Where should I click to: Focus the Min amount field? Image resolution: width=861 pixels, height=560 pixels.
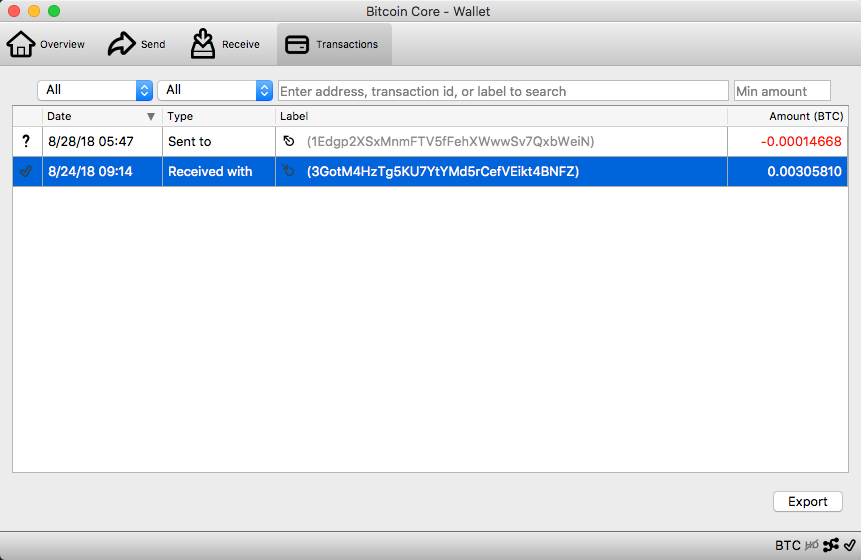point(782,91)
